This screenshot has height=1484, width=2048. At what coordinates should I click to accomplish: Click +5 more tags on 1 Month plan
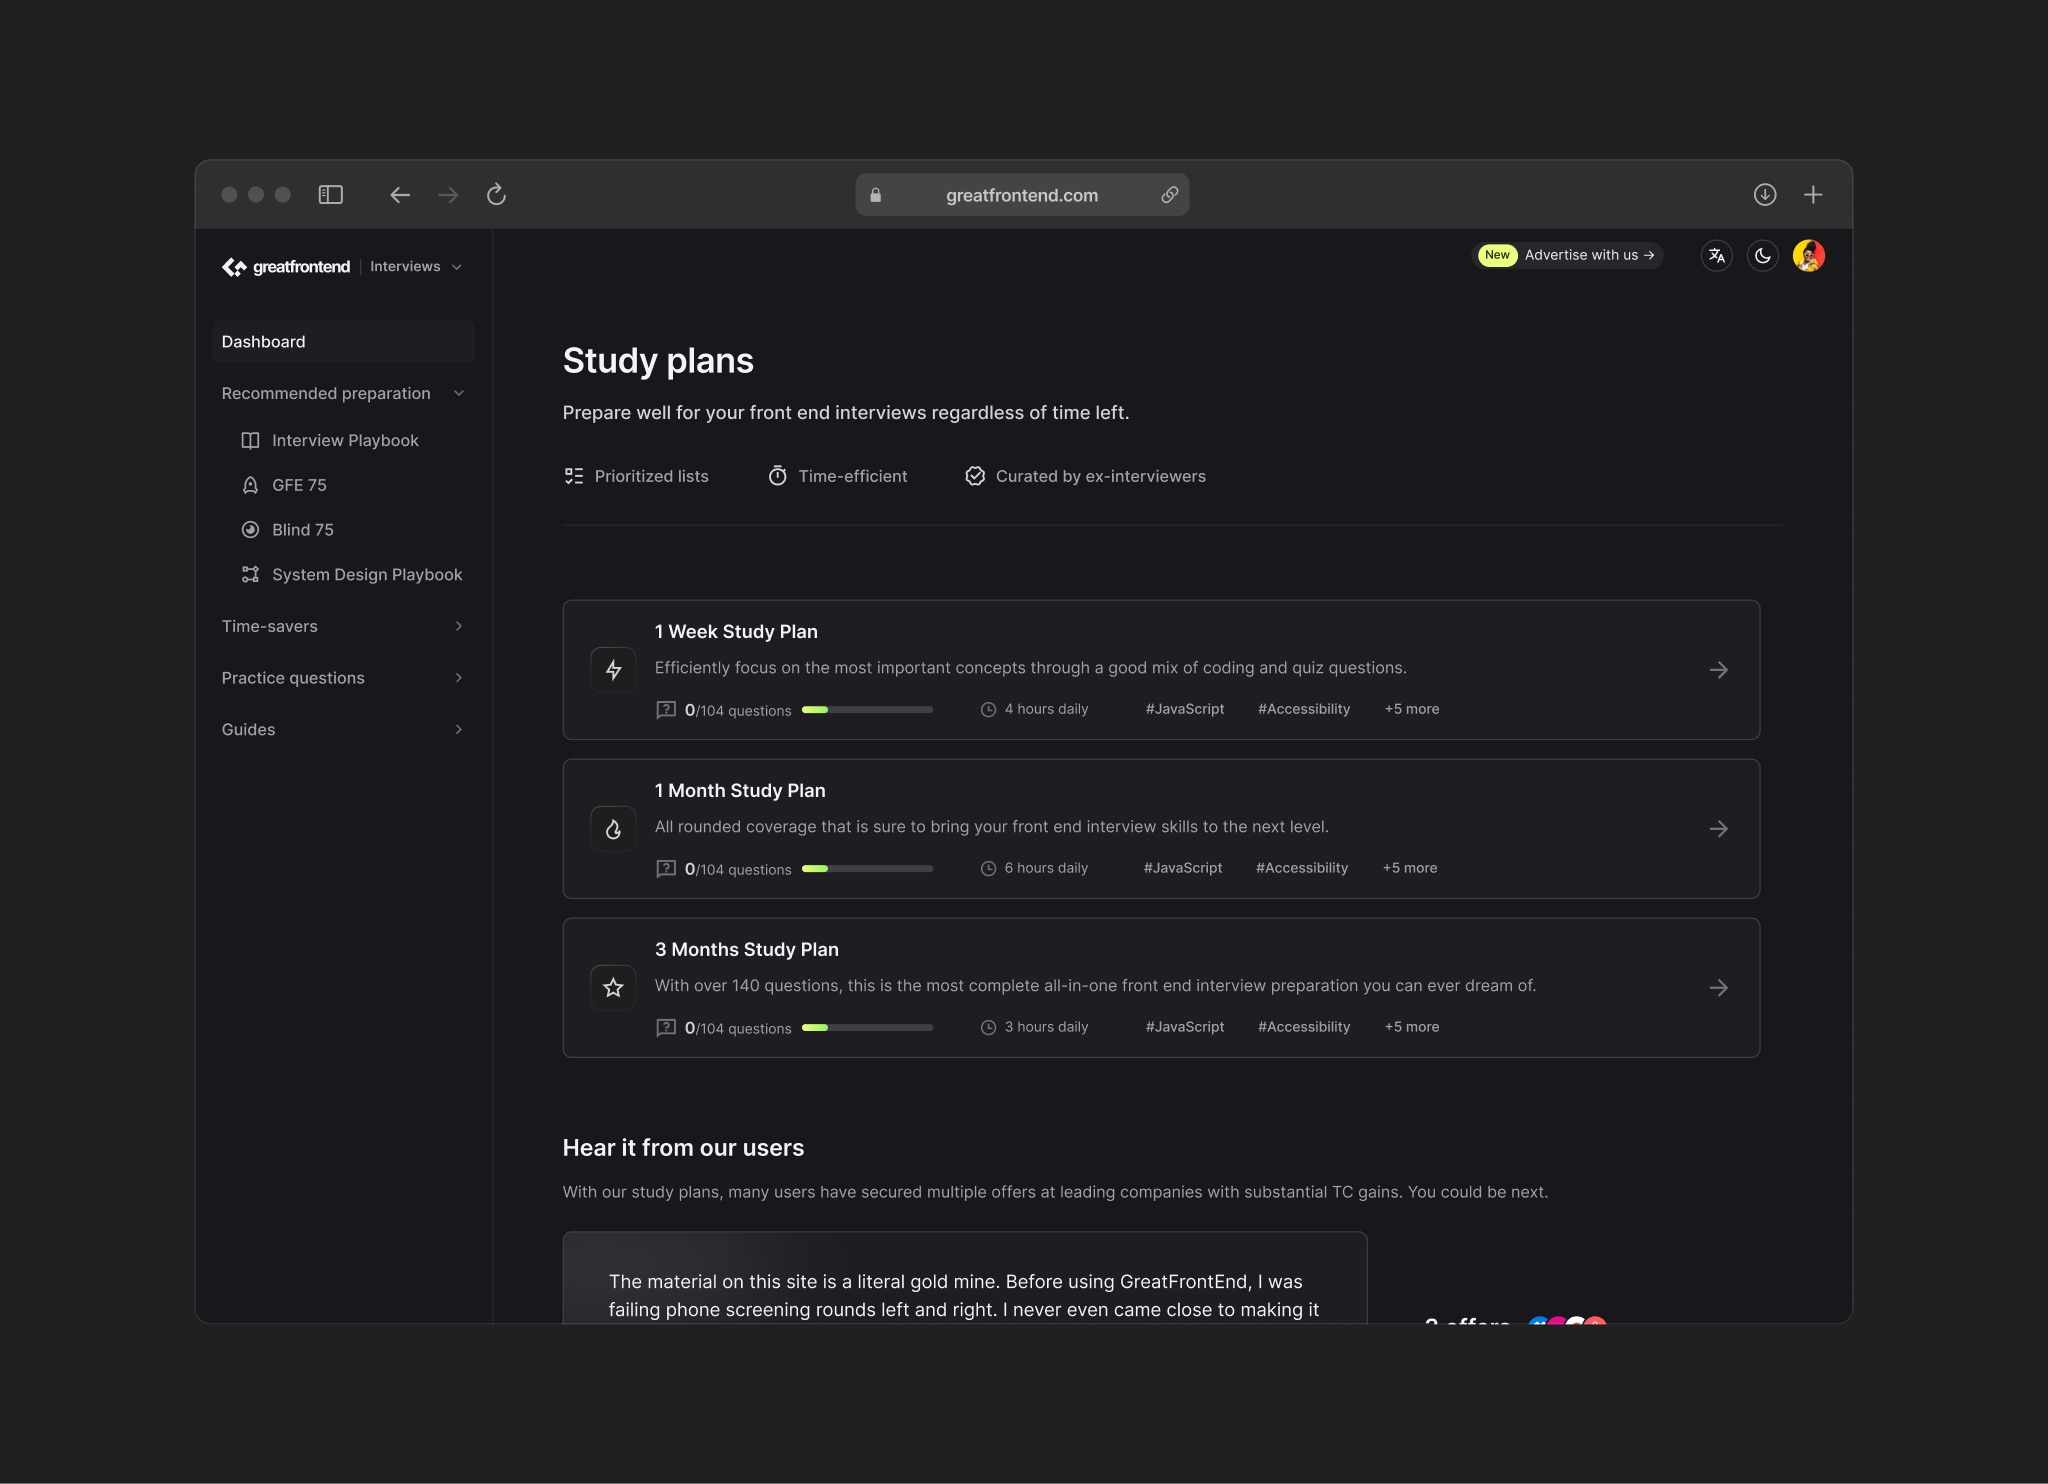click(1410, 868)
